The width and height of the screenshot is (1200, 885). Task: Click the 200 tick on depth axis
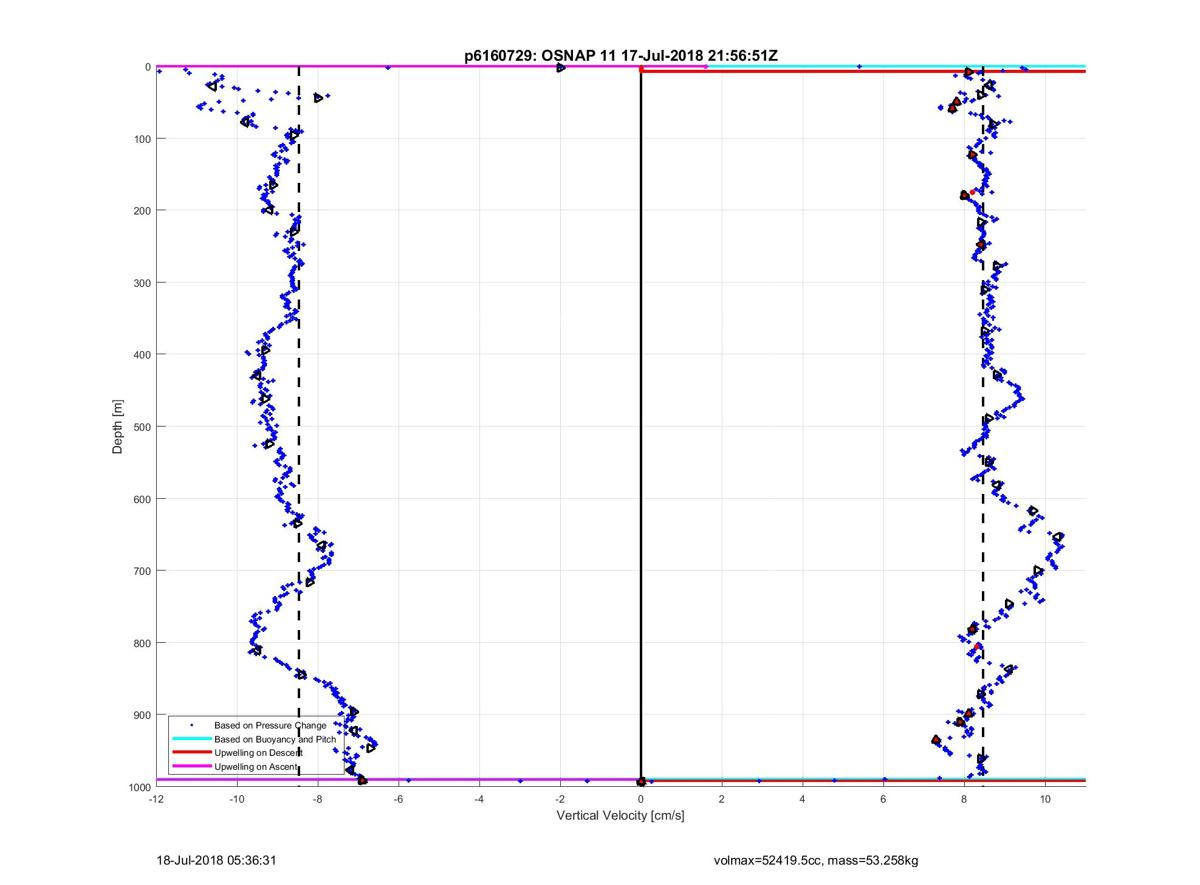(141, 210)
